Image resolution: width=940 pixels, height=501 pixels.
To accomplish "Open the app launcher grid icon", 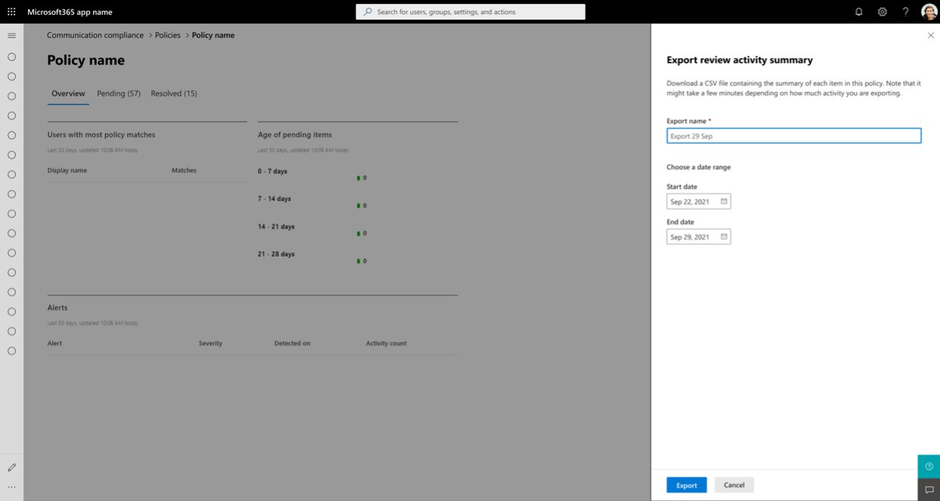I will (11, 11).
